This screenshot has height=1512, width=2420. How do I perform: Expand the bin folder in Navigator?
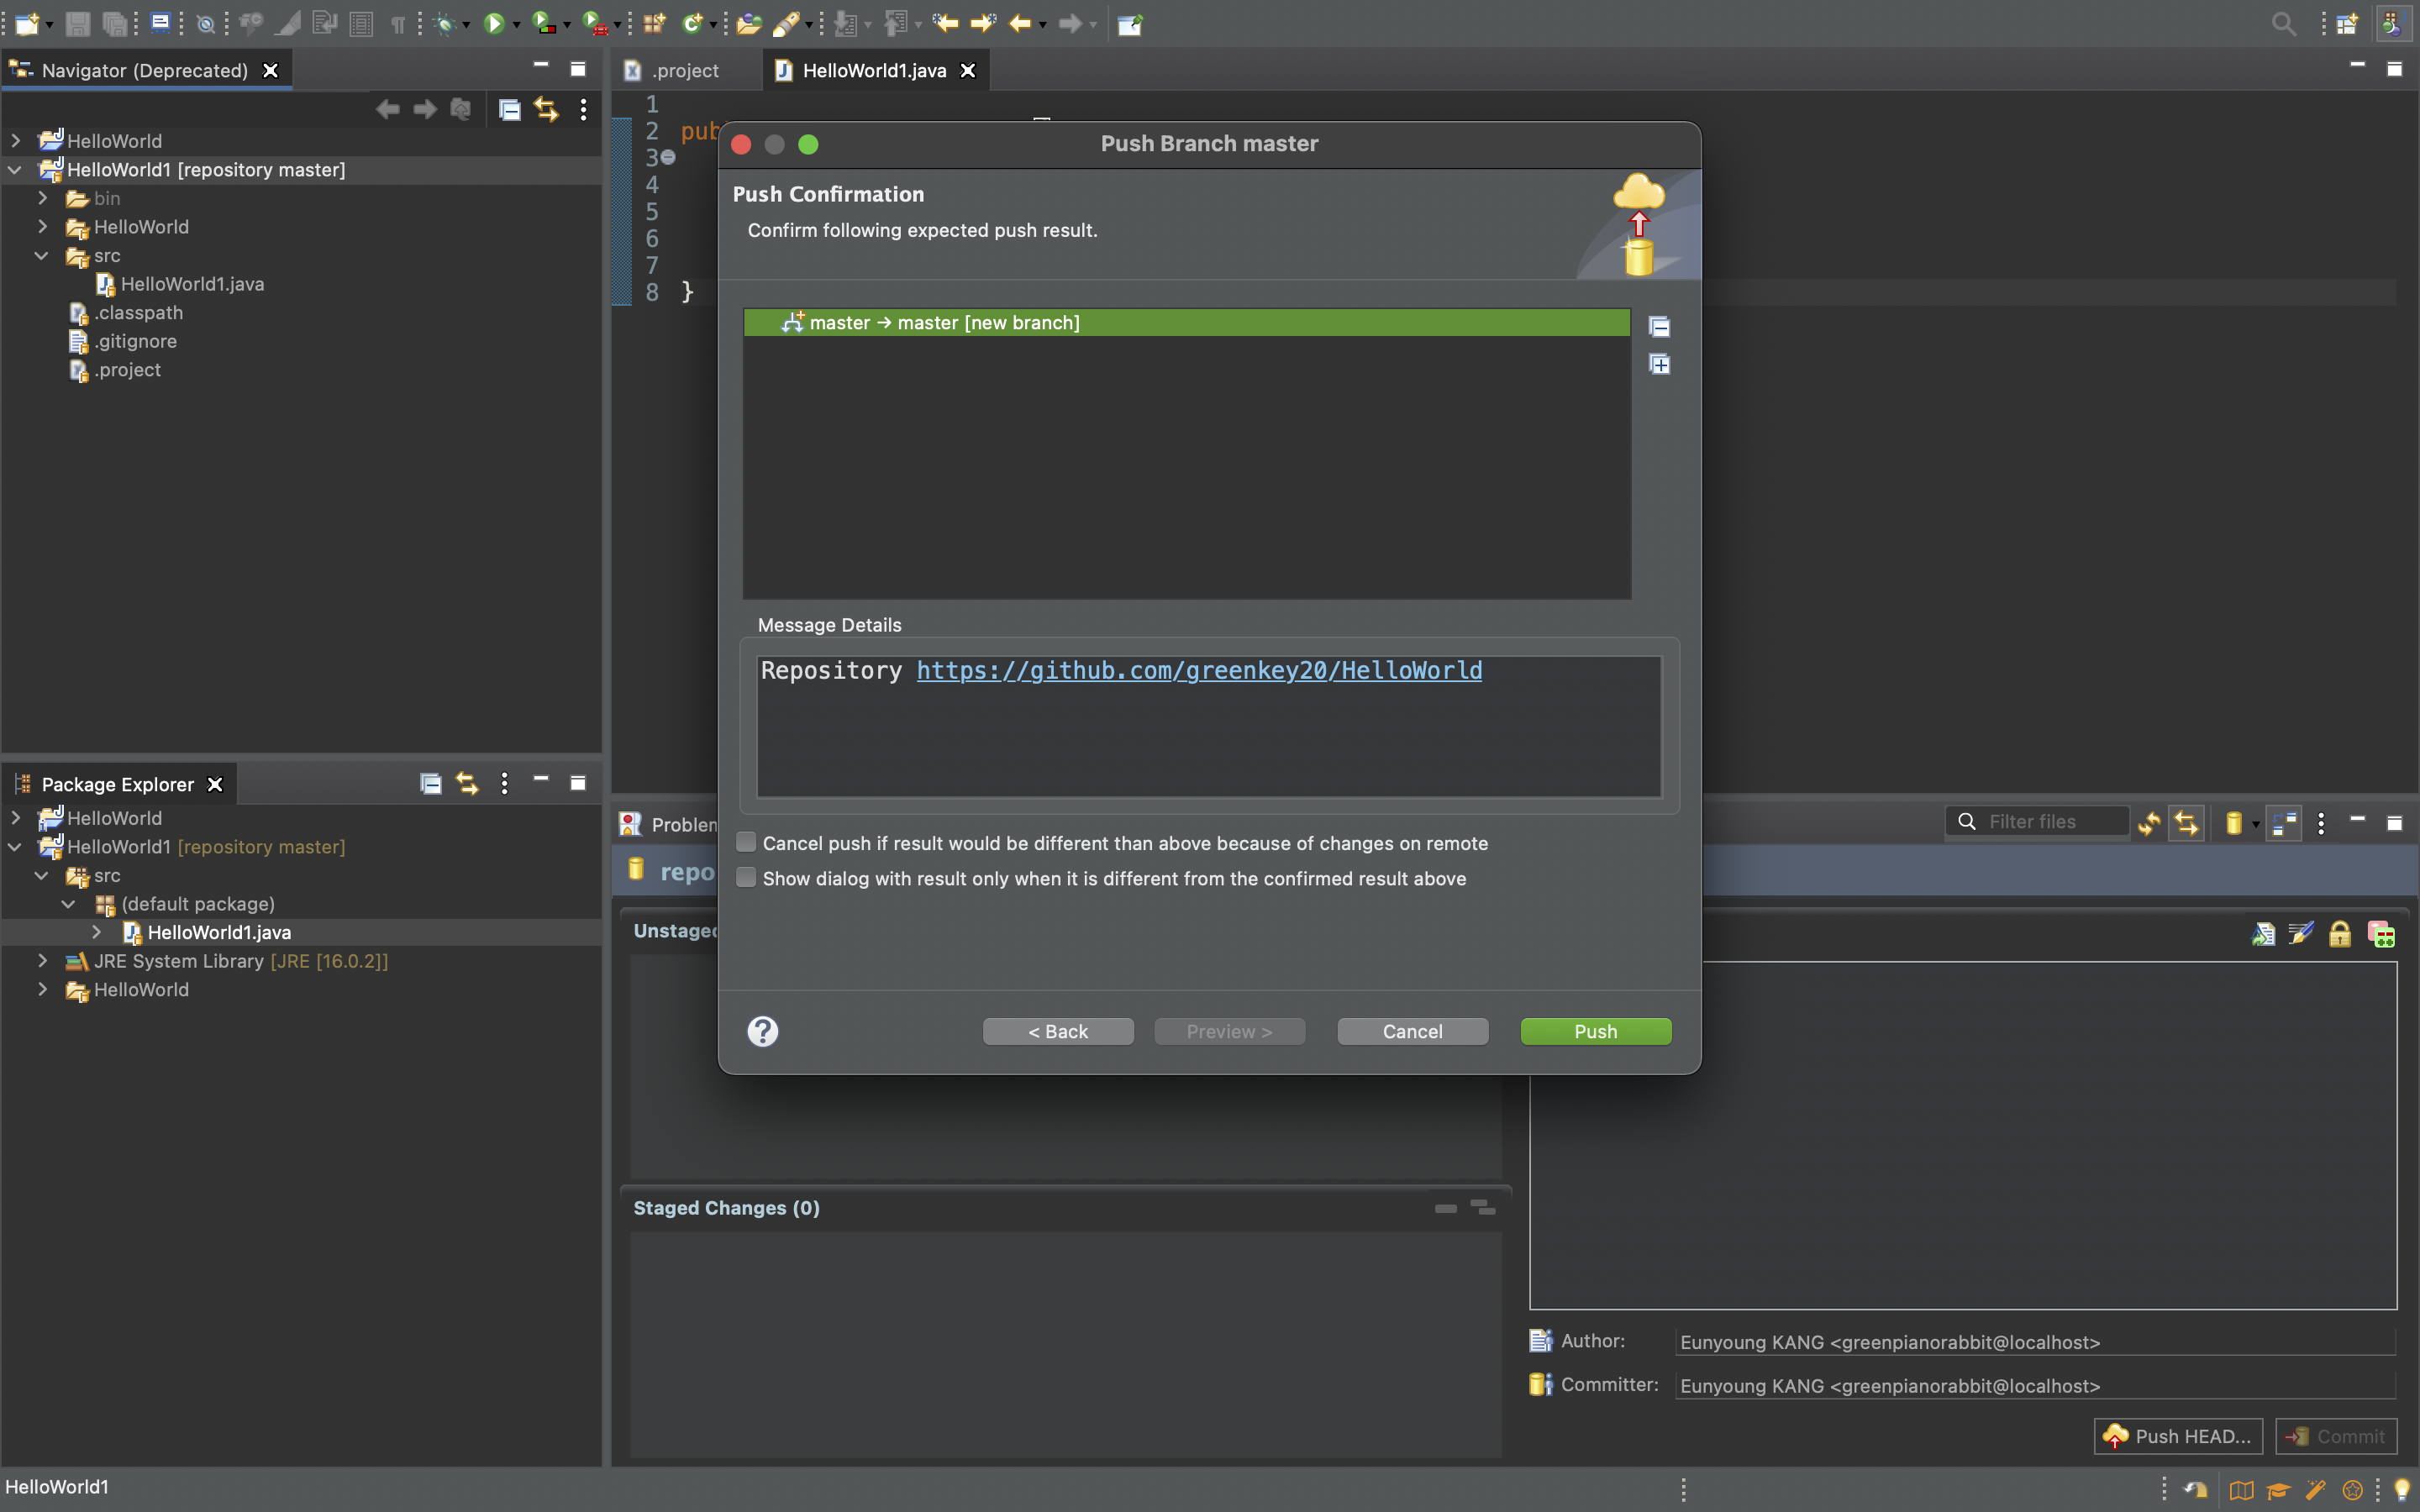[x=43, y=198]
